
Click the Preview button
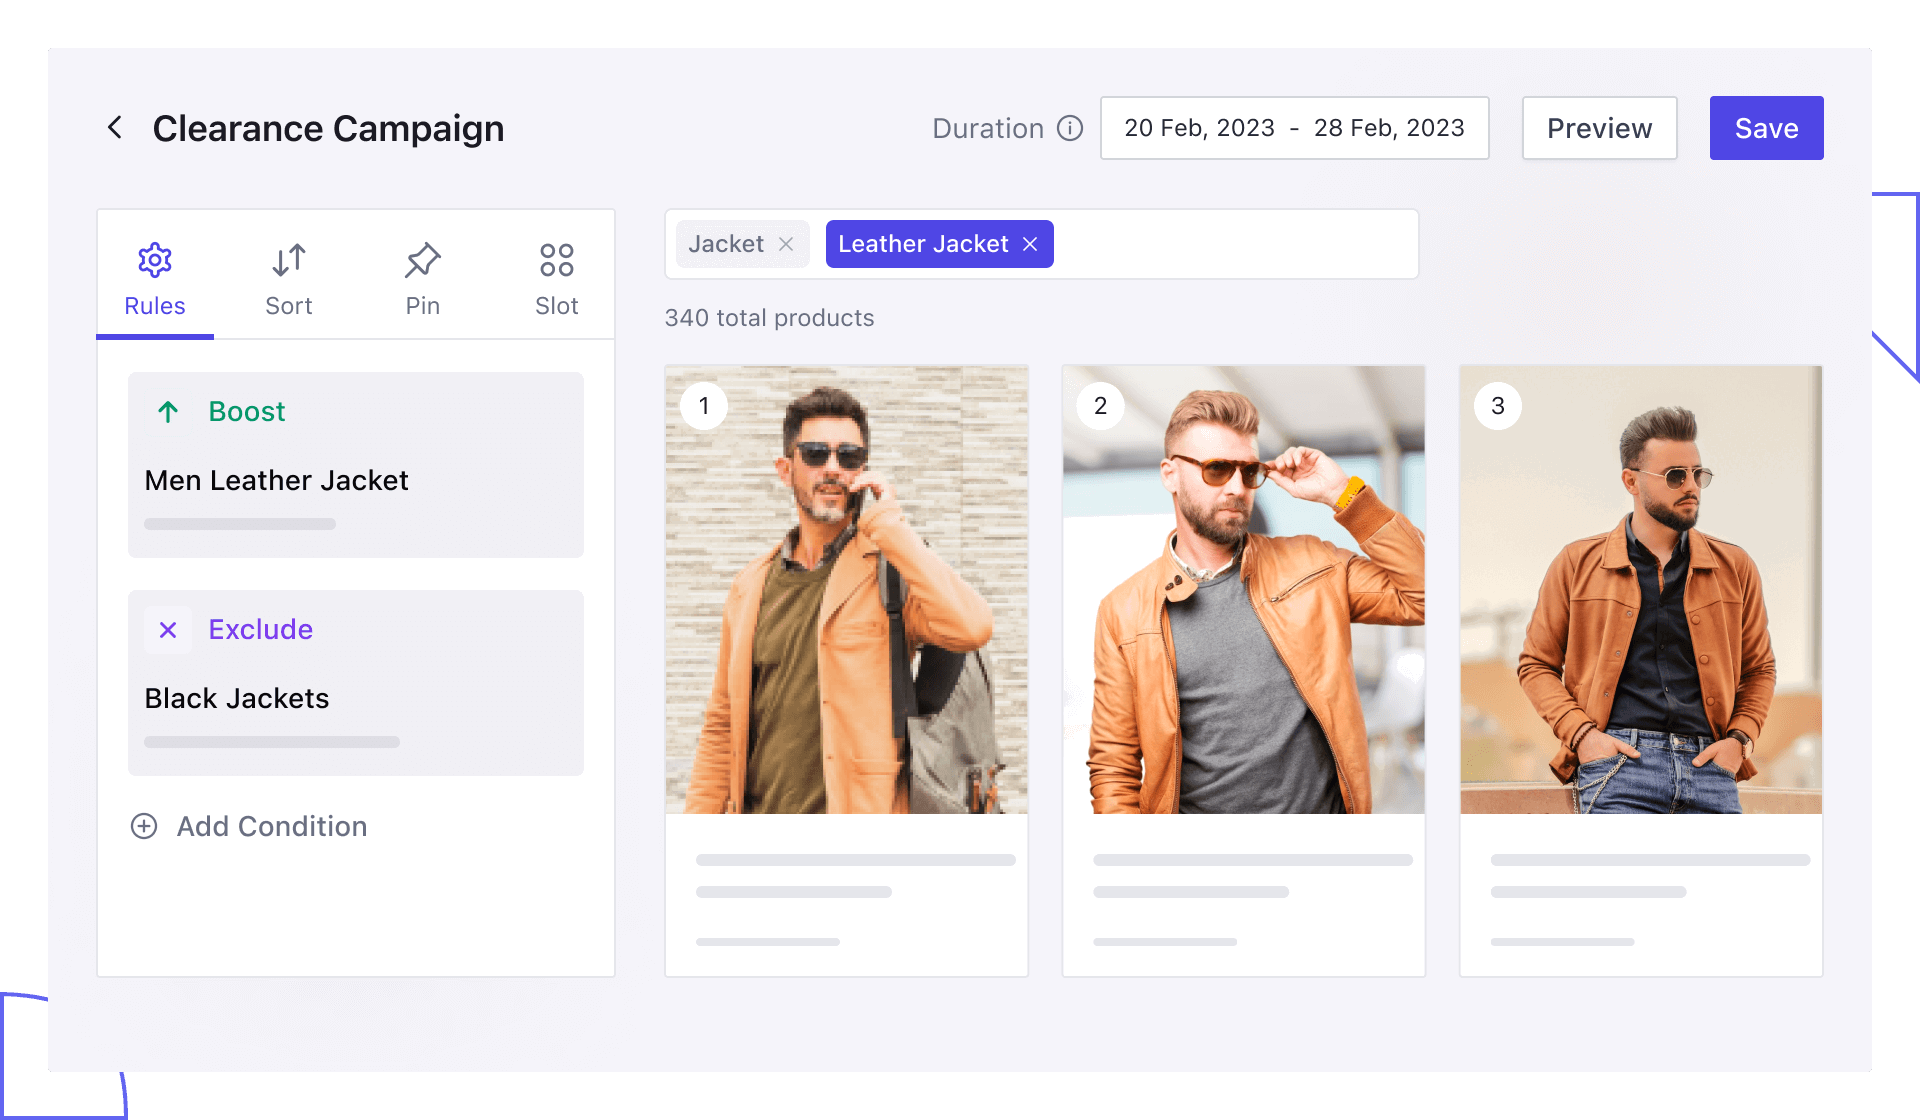1599,128
